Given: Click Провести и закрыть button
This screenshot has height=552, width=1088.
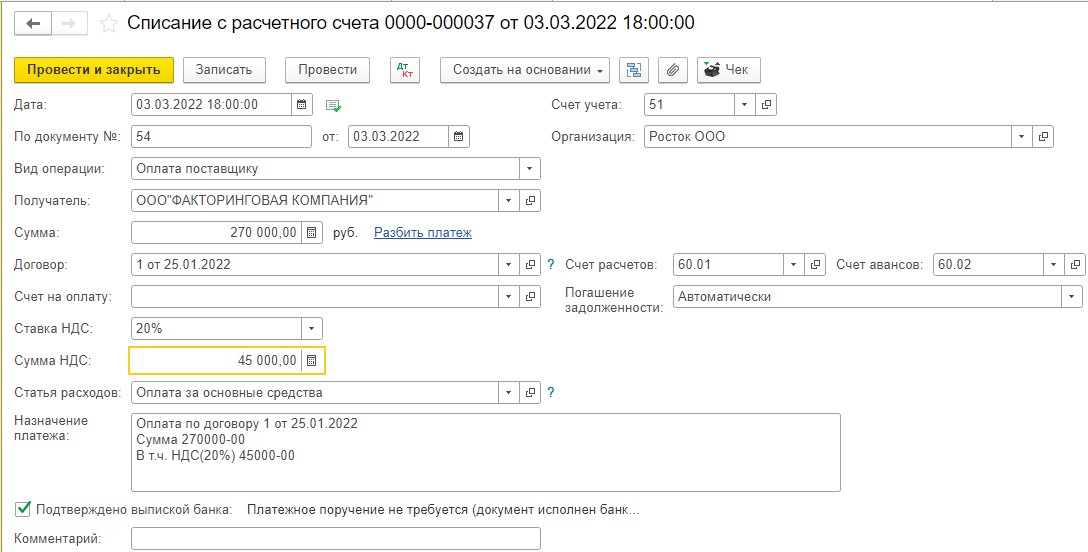Looking at the screenshot, I should pyautogui.click(x=94, y=70).
